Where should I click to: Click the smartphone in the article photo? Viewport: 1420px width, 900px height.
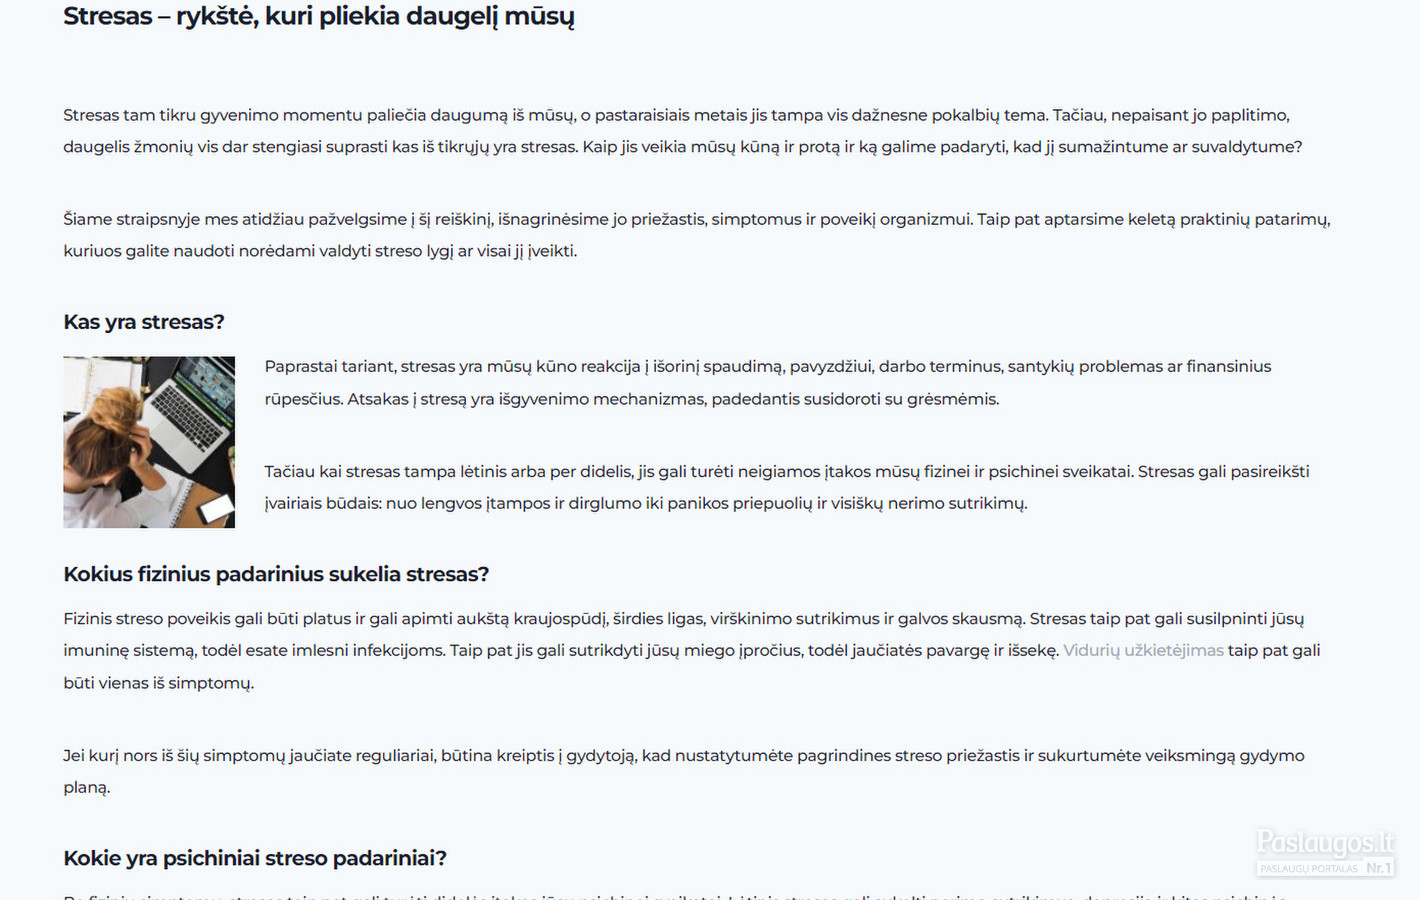[x=216, y=511]
